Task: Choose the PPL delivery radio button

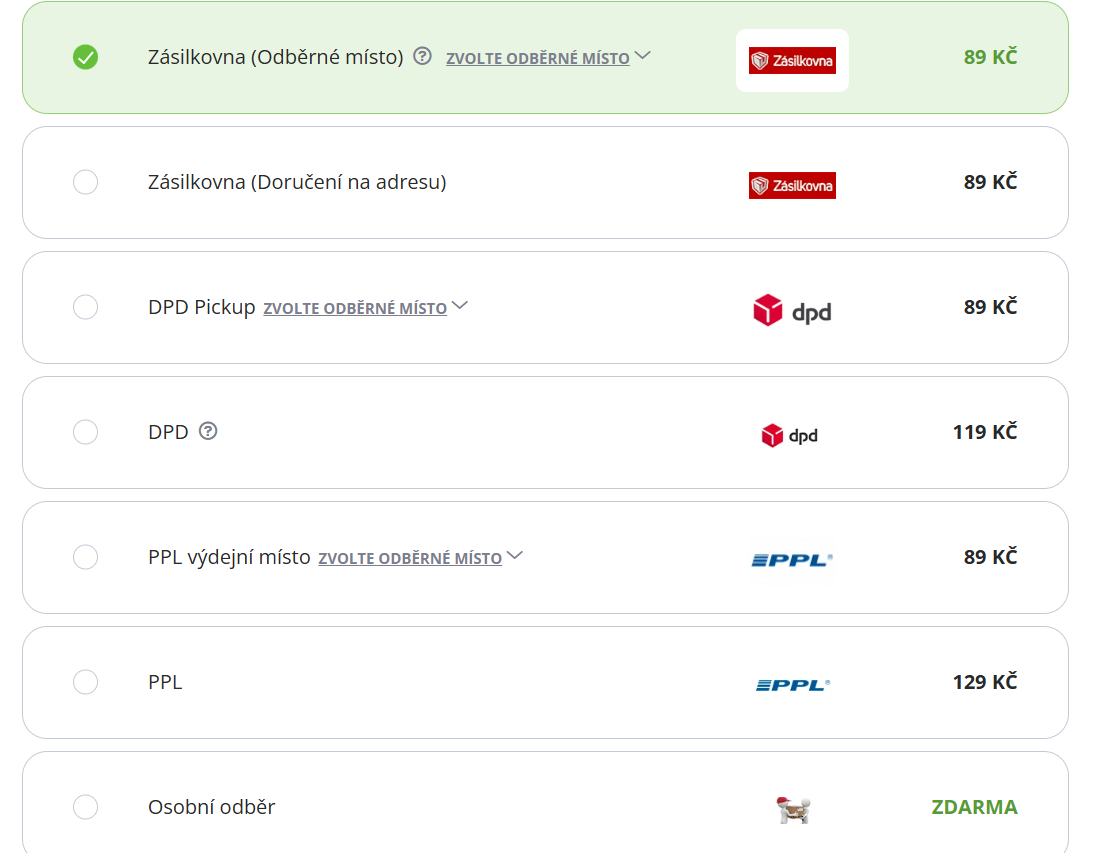Action: coord(86,682)
